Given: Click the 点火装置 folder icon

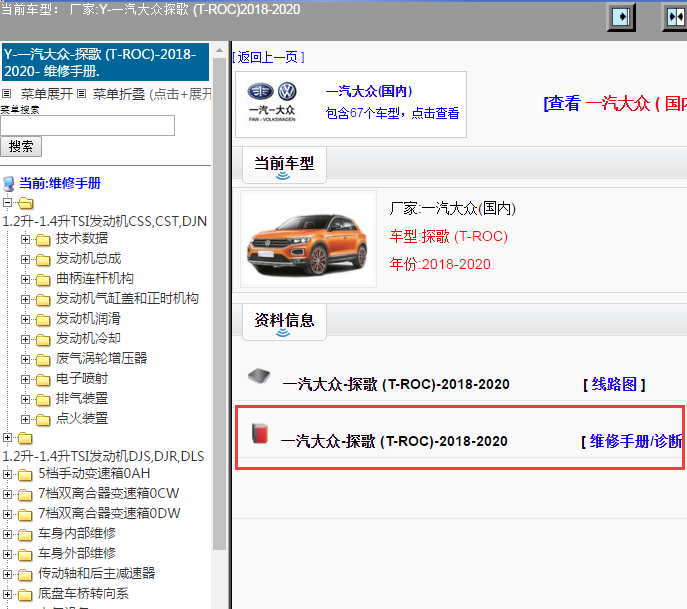Looking at the screenshot, I should click(43, 420).
